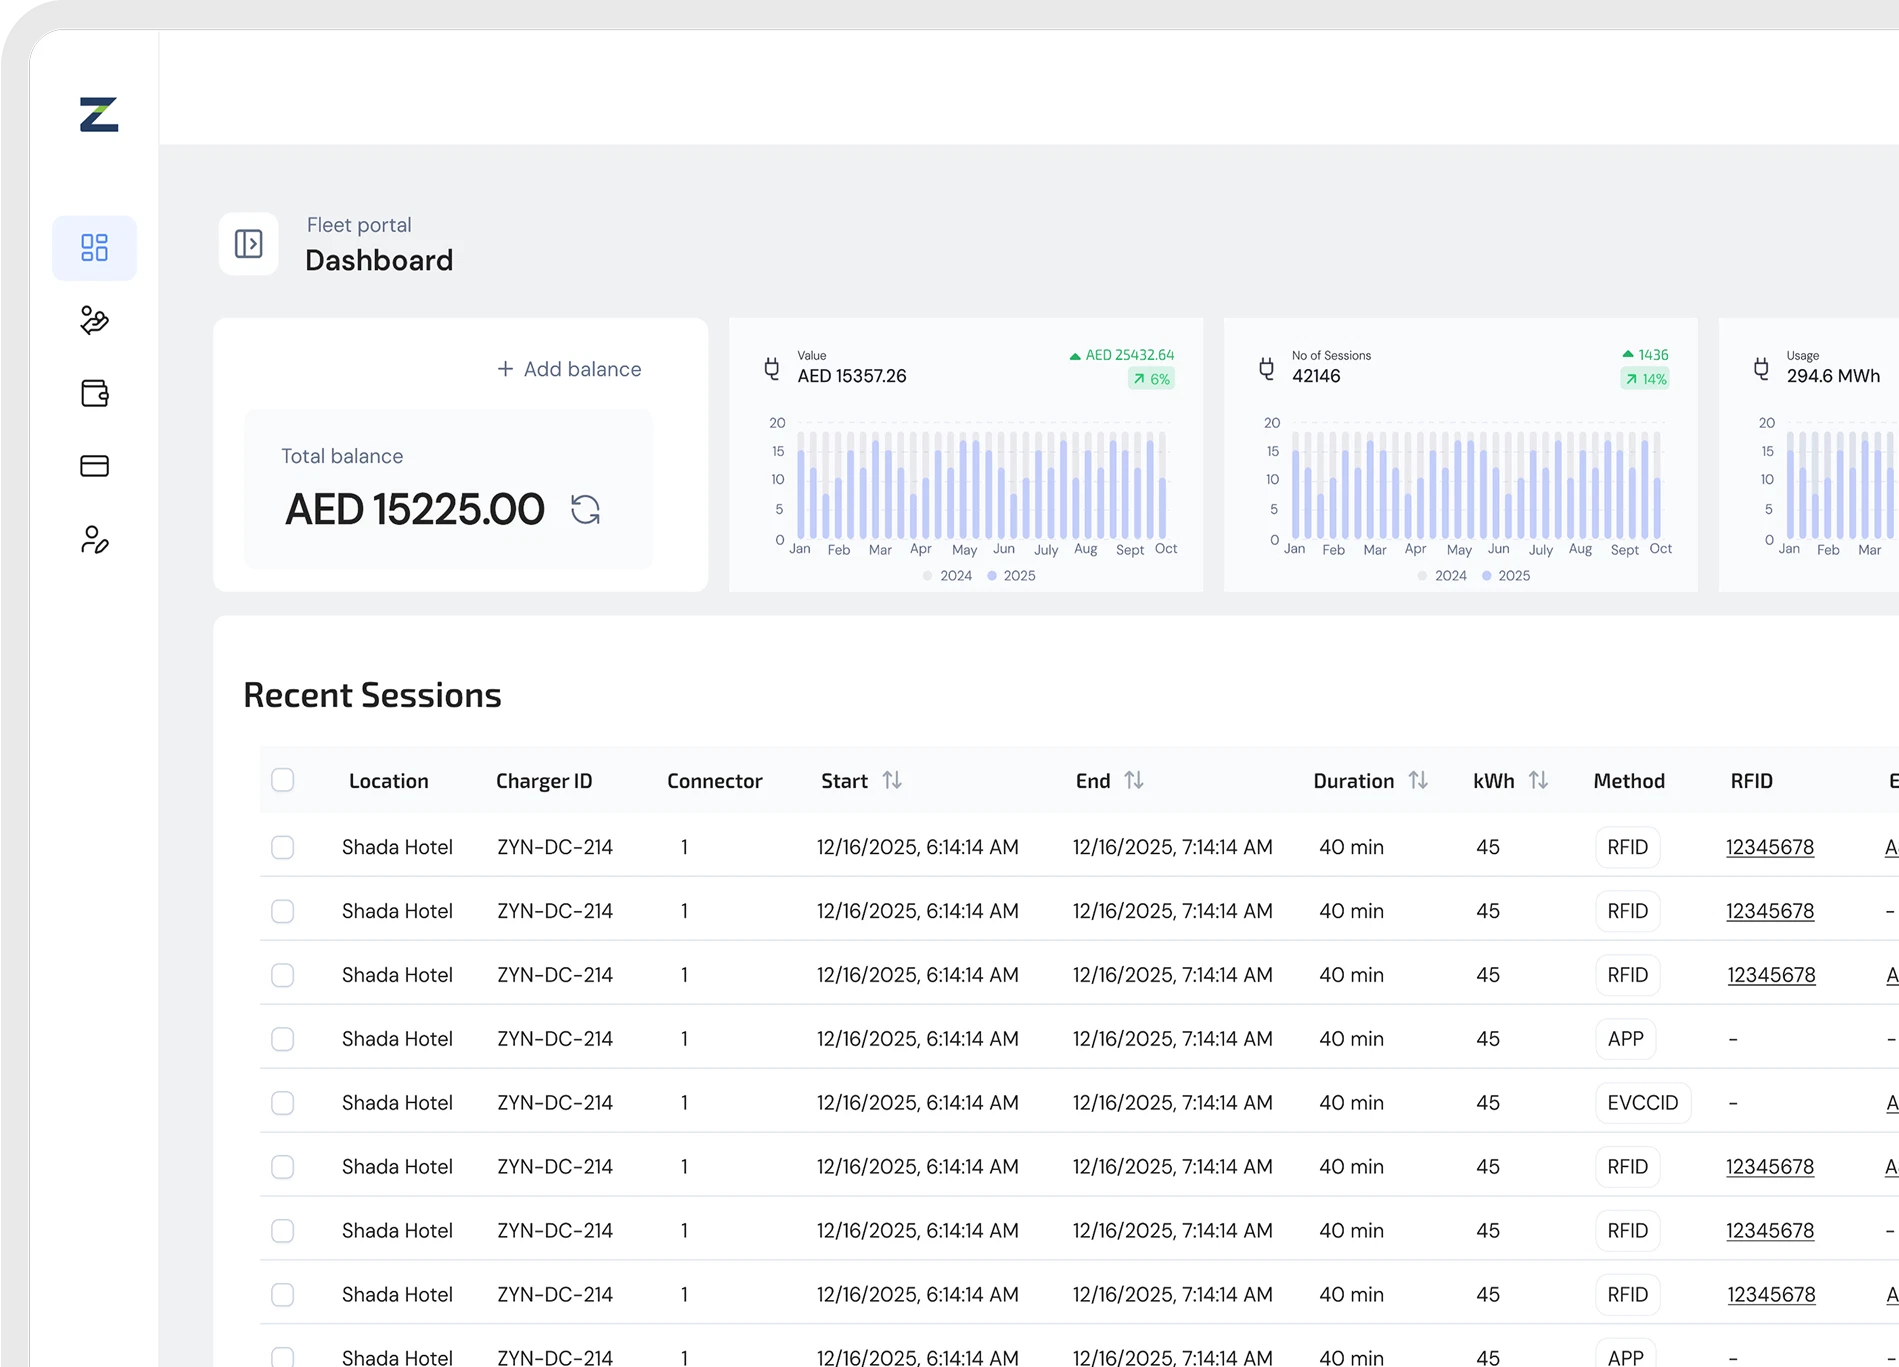1899x1367 pixels.
Task: Click the plug icon in Usage card
Action: (1761, 369)
